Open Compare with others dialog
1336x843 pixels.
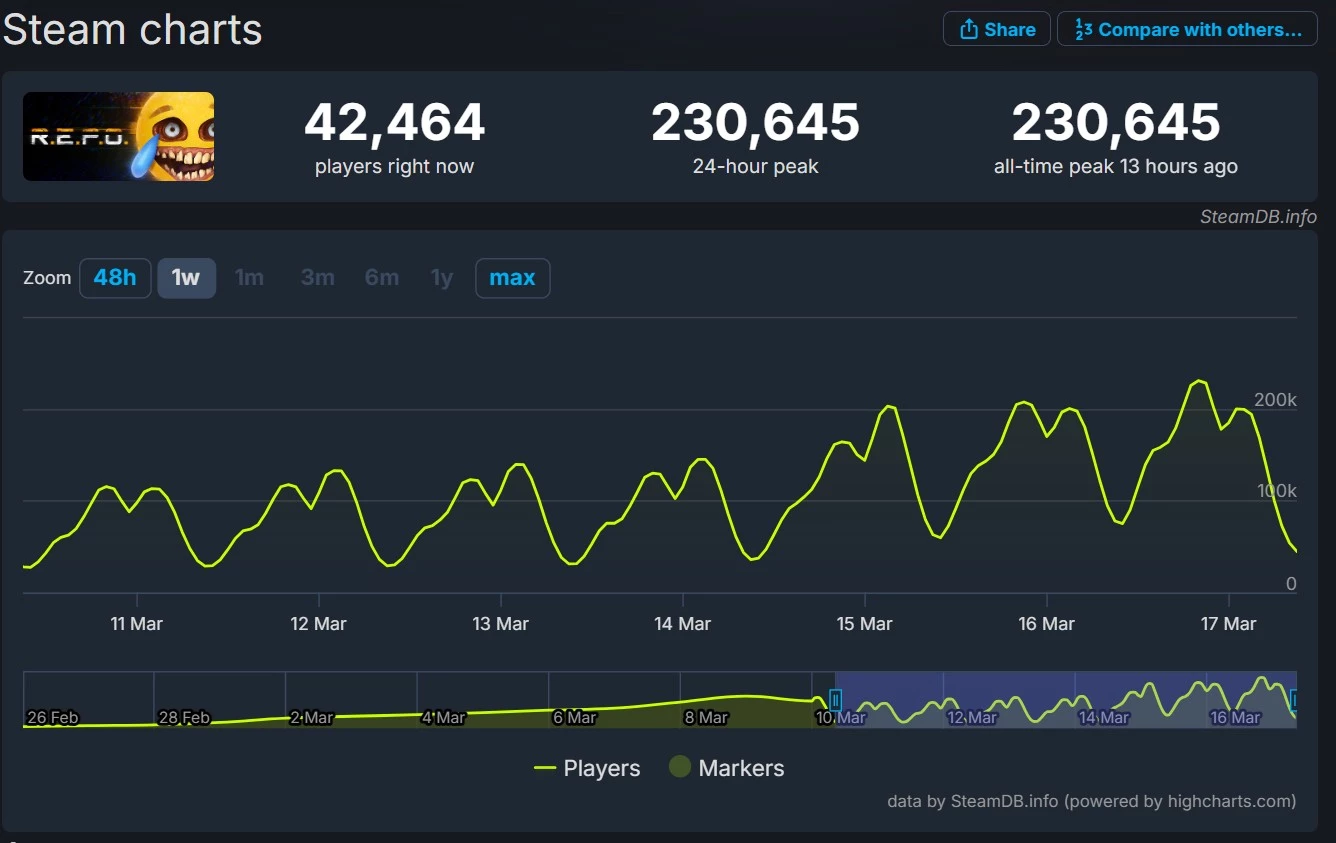1187,29
